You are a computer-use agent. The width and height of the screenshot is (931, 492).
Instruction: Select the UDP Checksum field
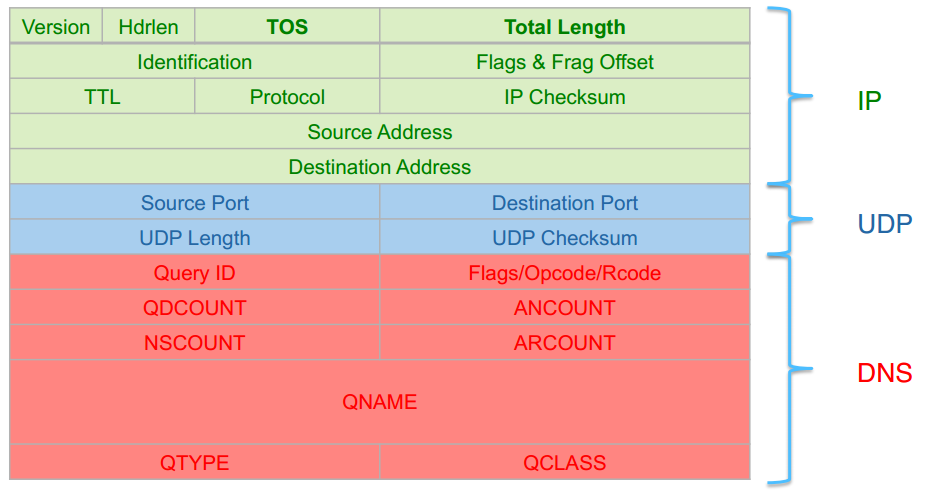coord(564,238)
